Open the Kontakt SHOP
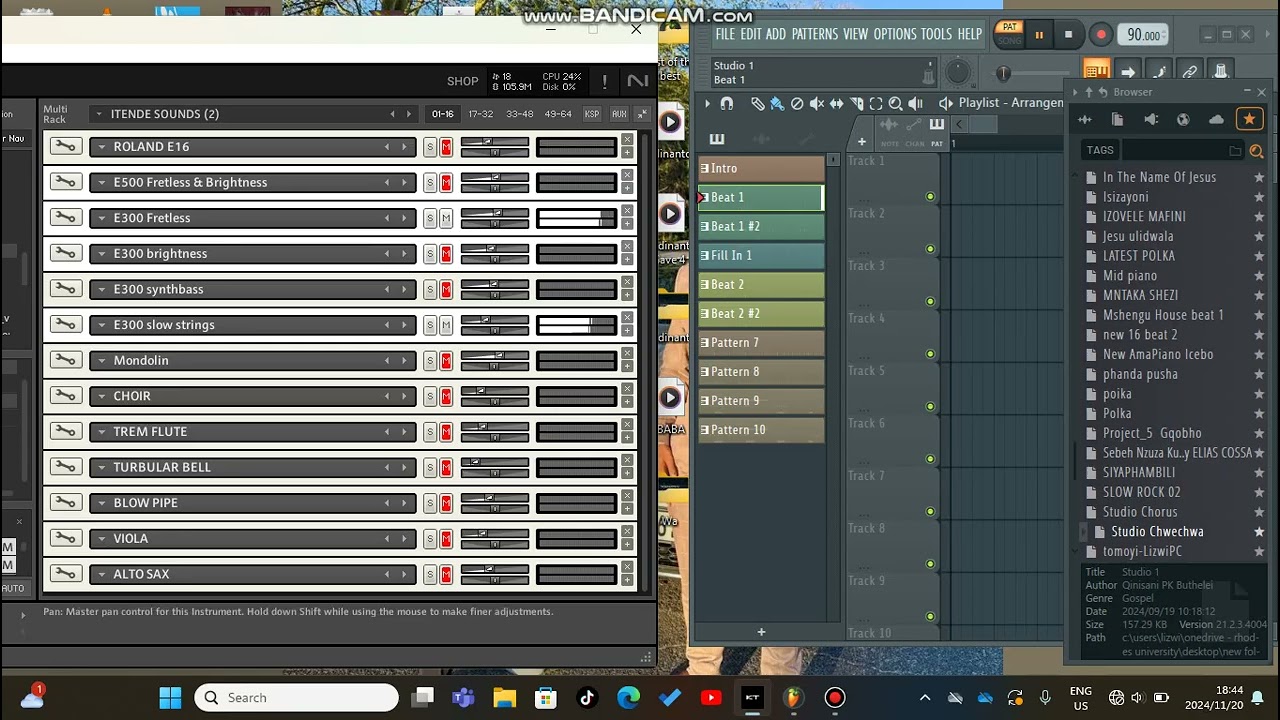1280x720 pixels. 463,81
